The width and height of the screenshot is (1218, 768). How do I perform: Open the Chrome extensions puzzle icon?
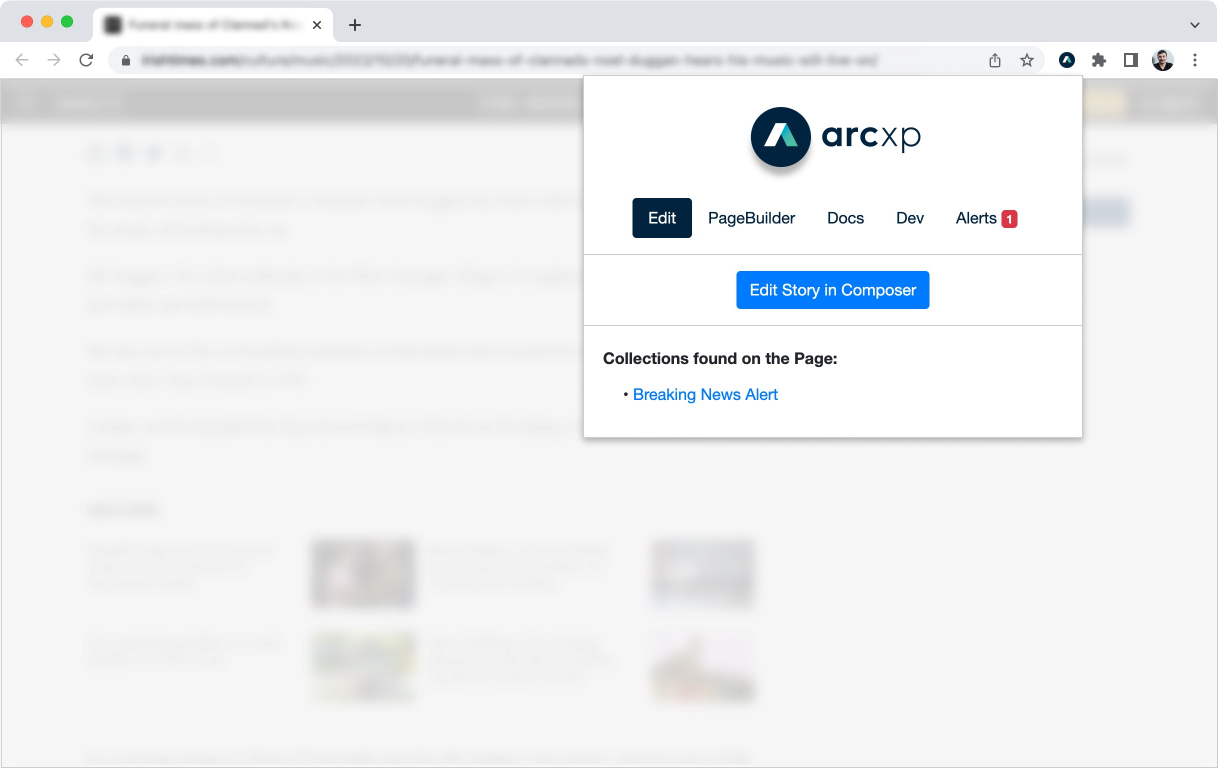1099,60
